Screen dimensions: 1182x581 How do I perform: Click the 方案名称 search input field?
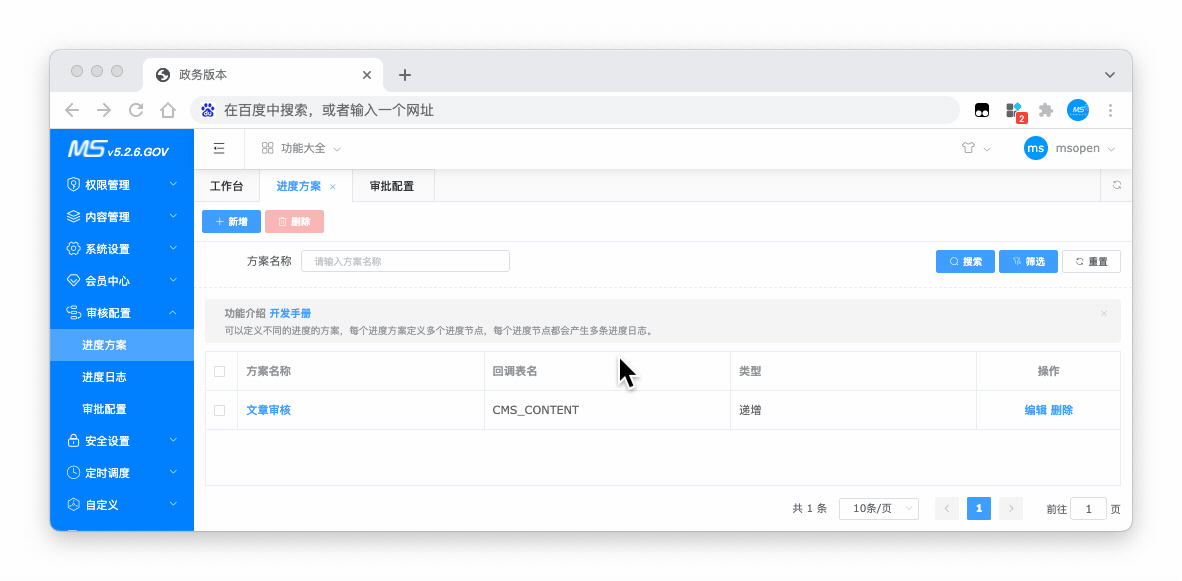pos(405,261)
